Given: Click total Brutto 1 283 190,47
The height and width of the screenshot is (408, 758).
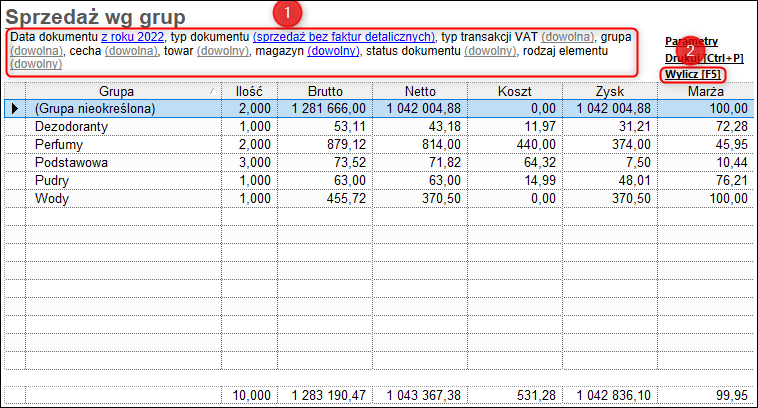Looking at the screenshot, I should 329,395.
